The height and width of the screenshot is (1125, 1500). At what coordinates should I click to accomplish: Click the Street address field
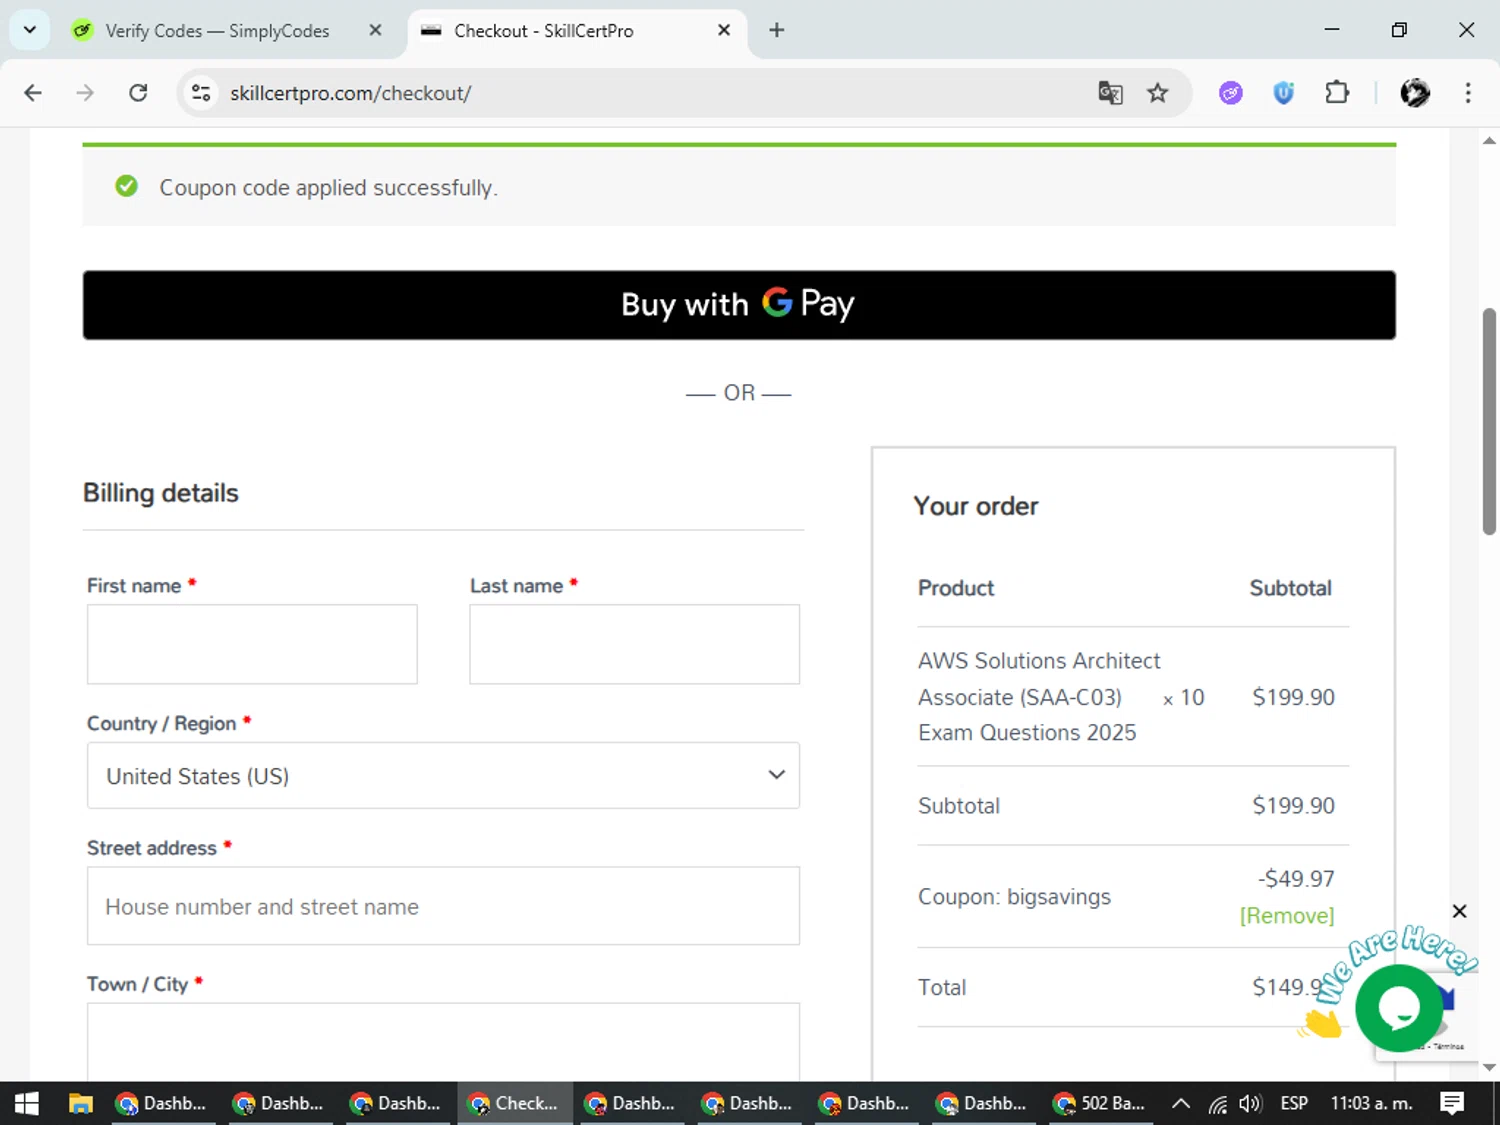(x=443, y=906)
